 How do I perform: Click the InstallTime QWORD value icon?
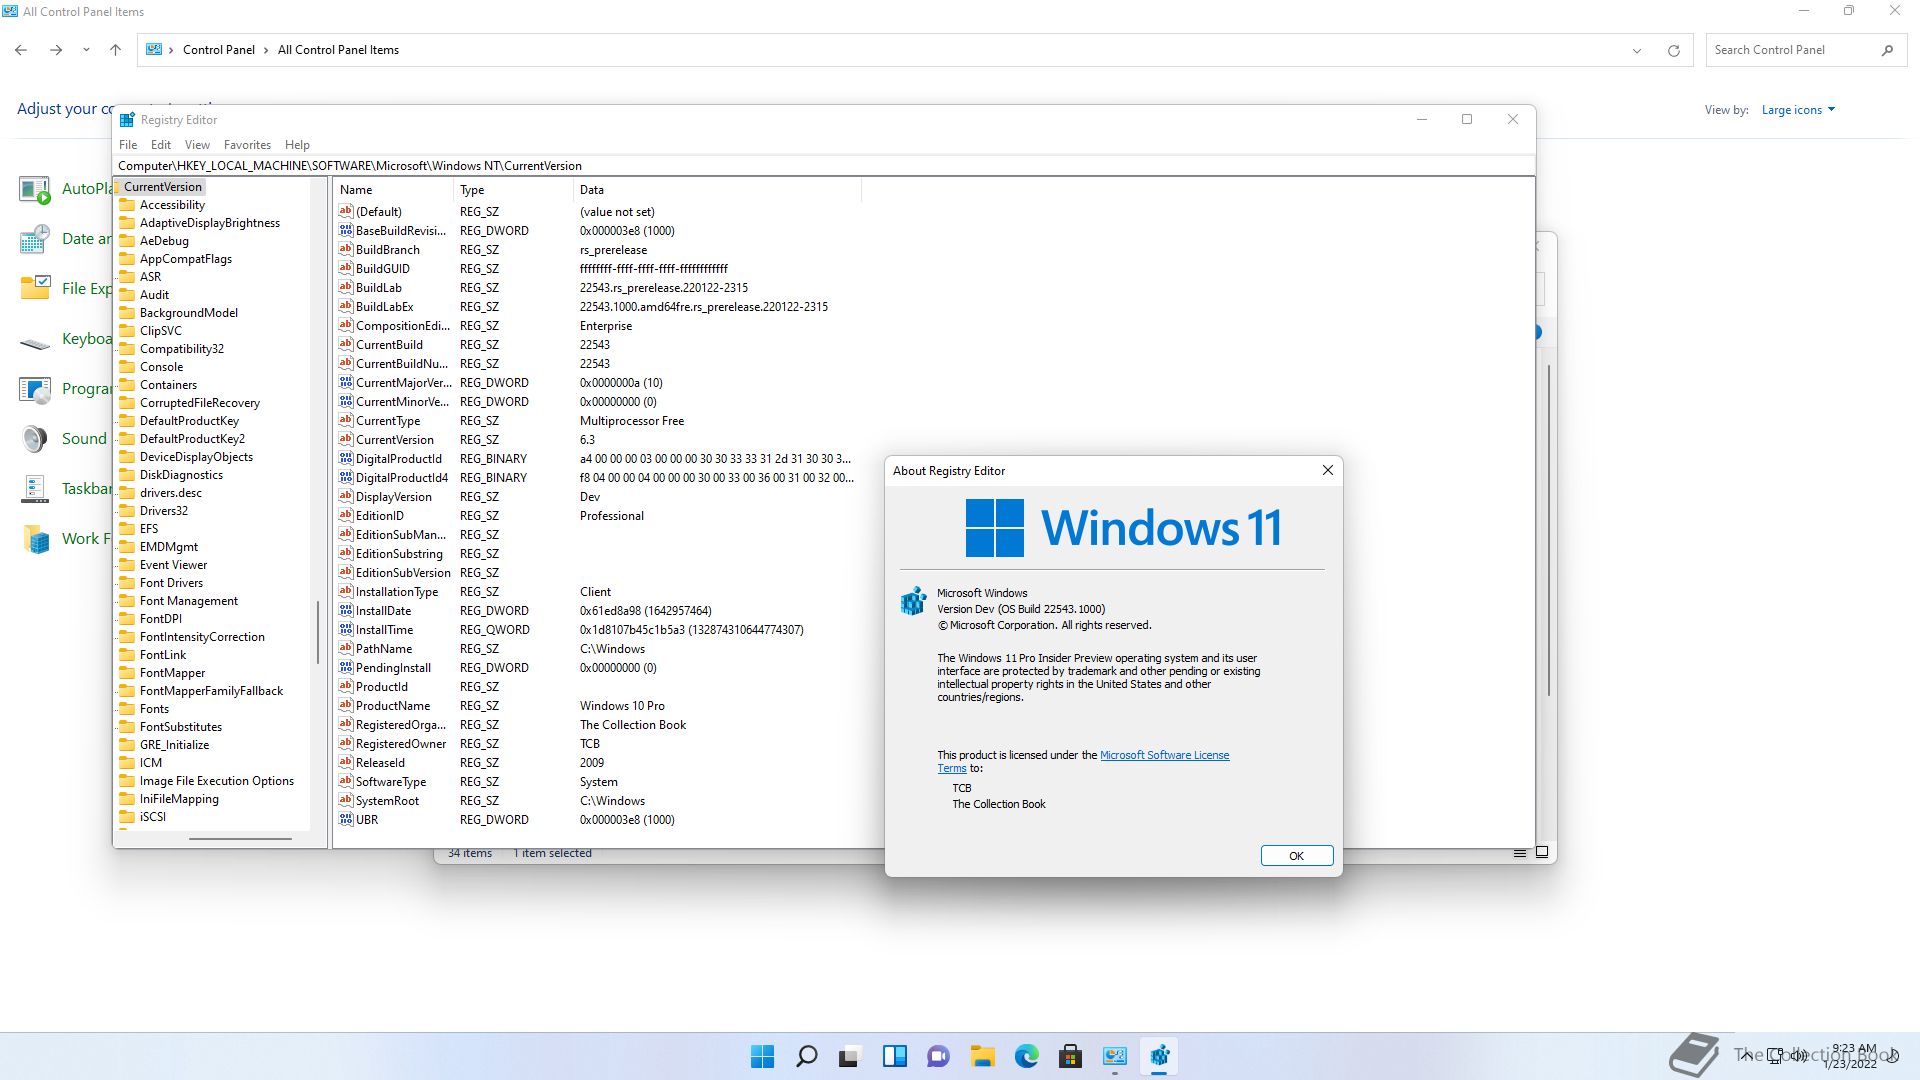[346, 629]
